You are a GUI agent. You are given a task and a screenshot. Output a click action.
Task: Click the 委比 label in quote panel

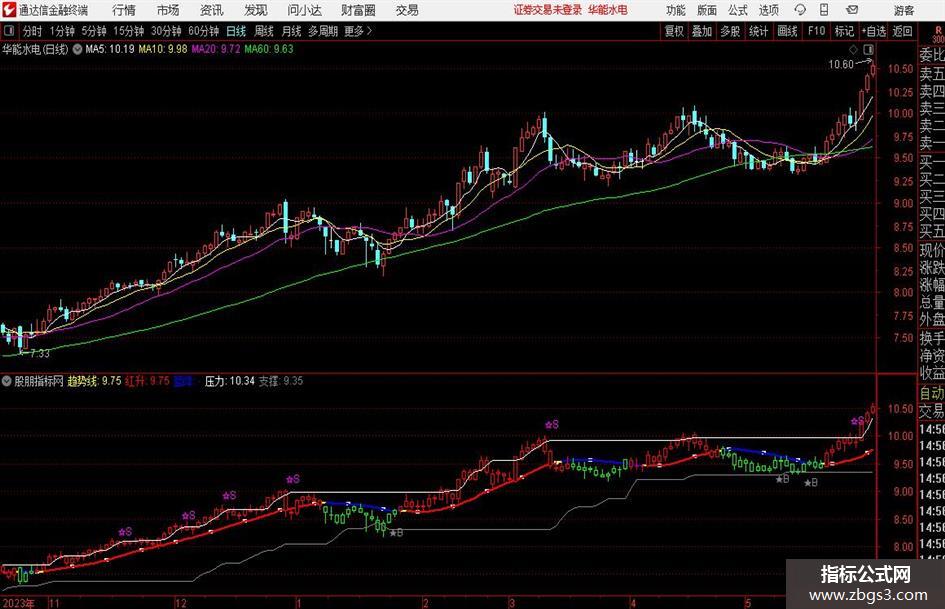(932, 55)
